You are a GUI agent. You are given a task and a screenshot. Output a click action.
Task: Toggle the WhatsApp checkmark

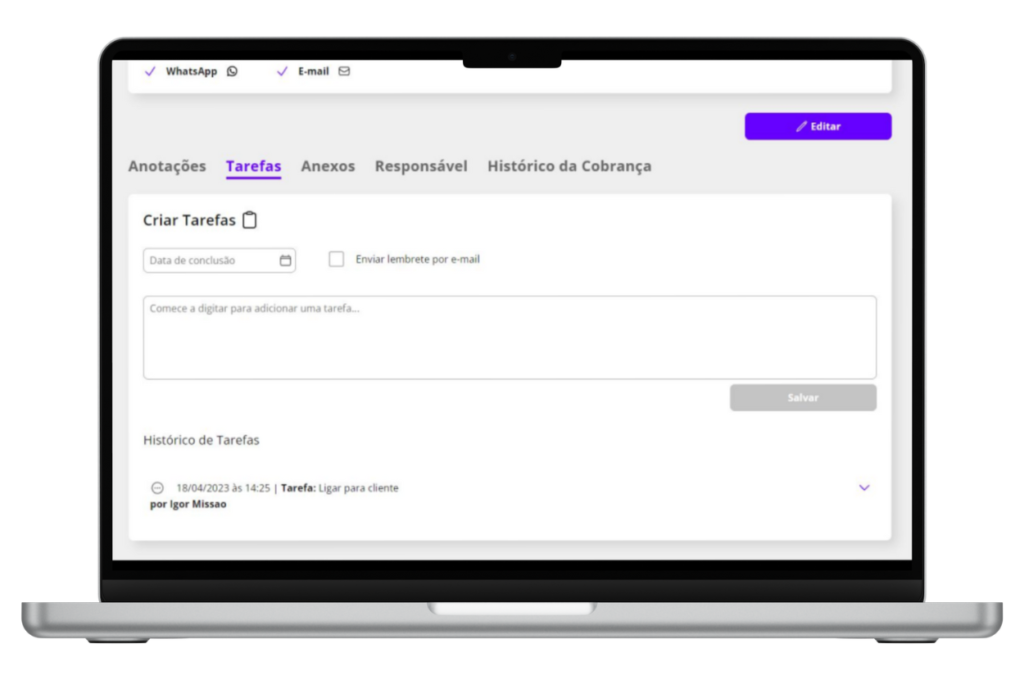click(150, 71)
